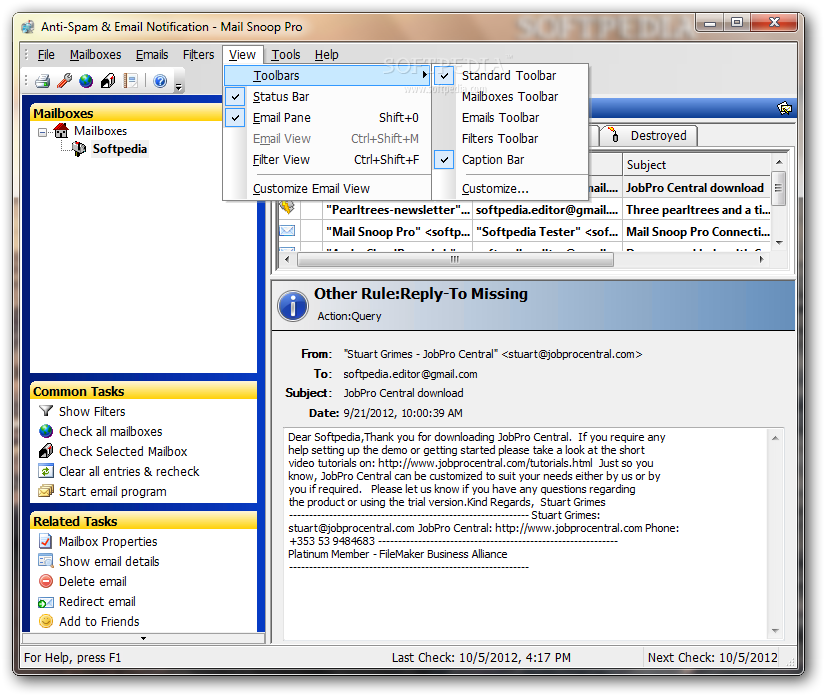The height and width of the screenshot is (696, 825).
Task: Open the Filters menu
Action: point(198,55)
